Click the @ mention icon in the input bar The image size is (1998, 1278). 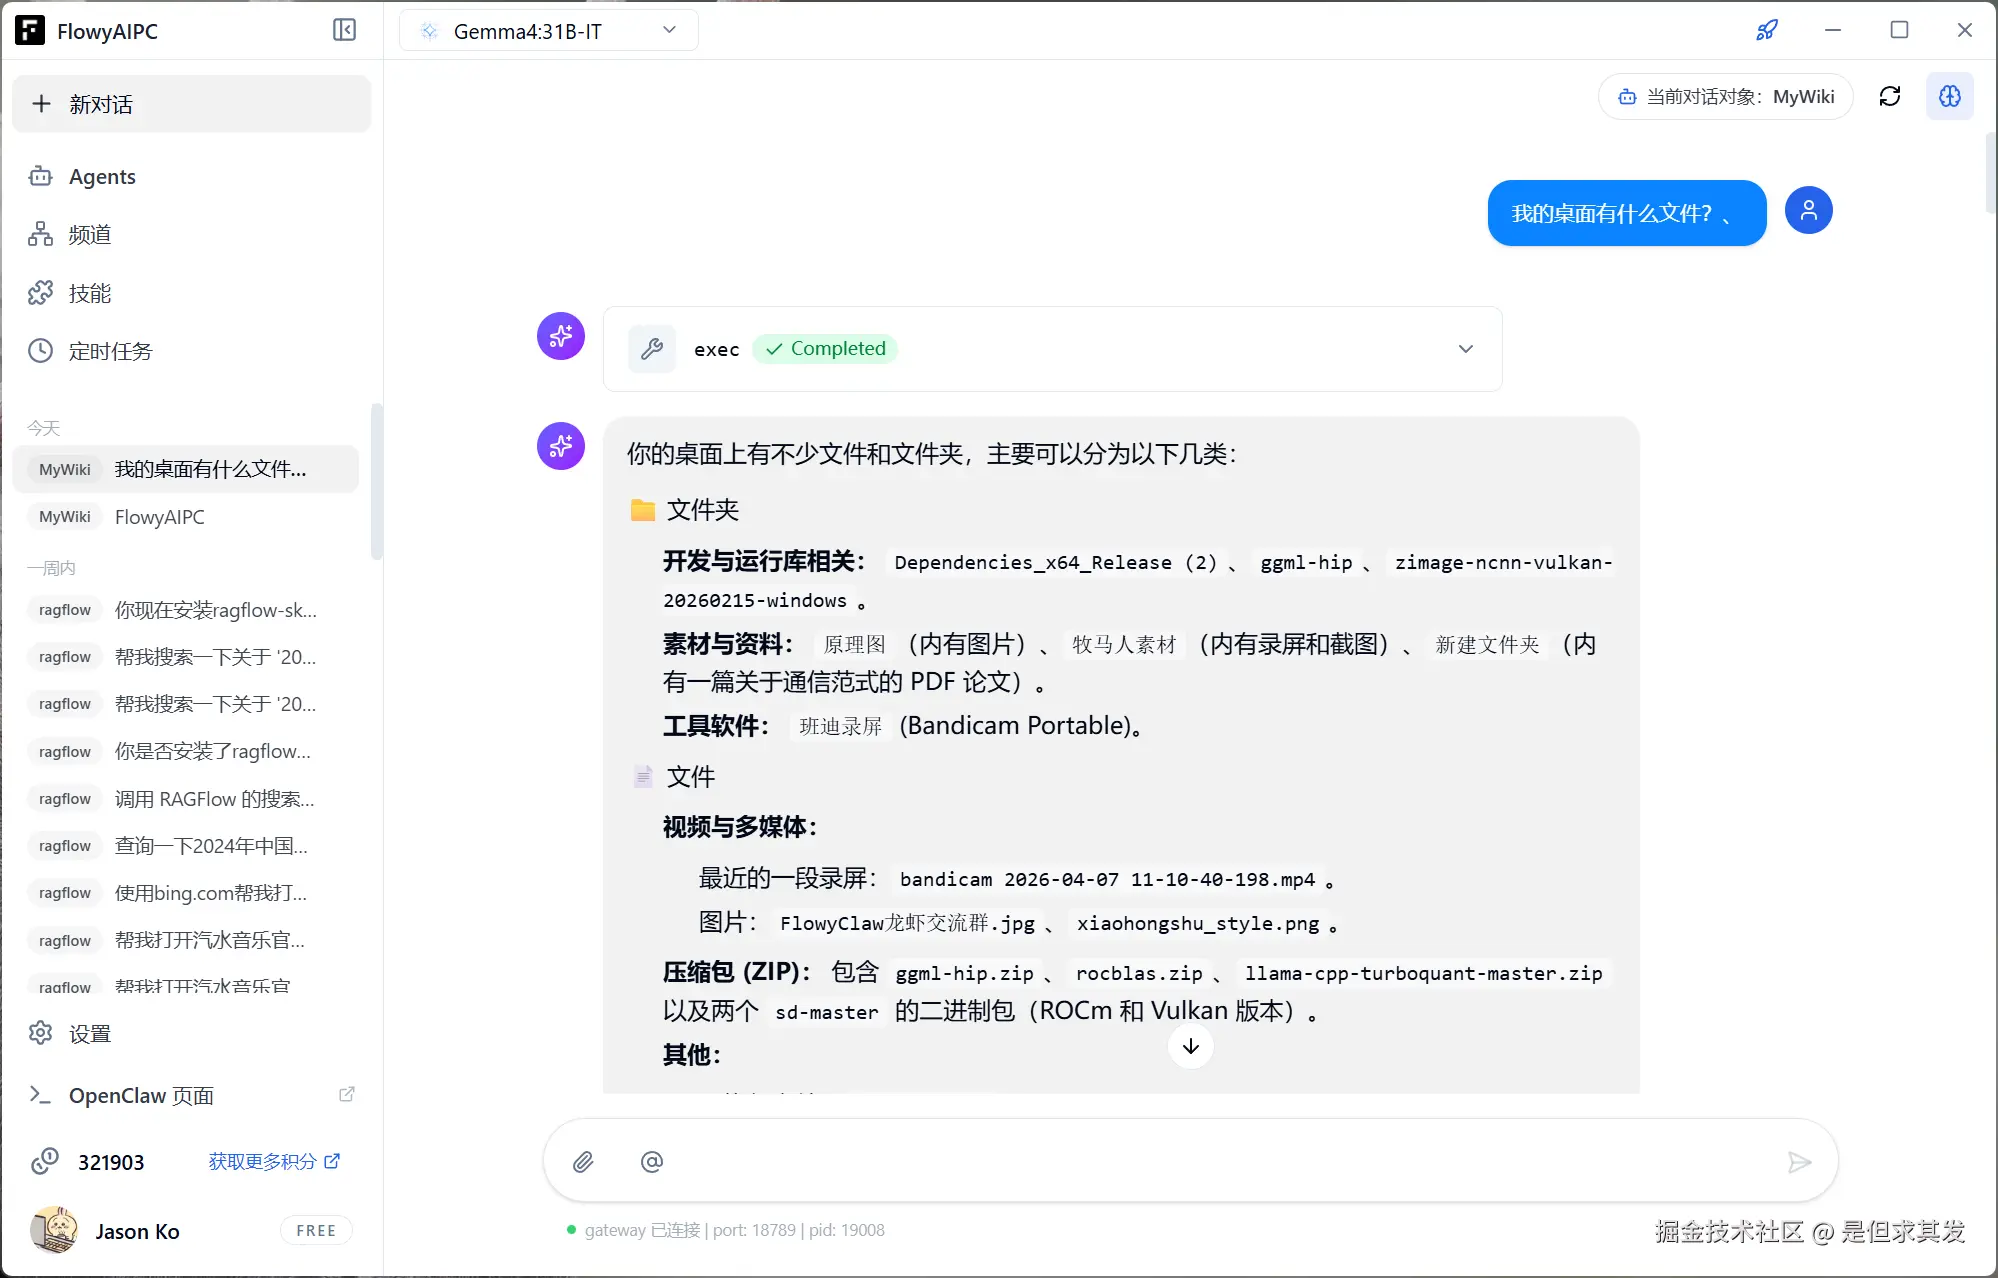click(651, 1161)
